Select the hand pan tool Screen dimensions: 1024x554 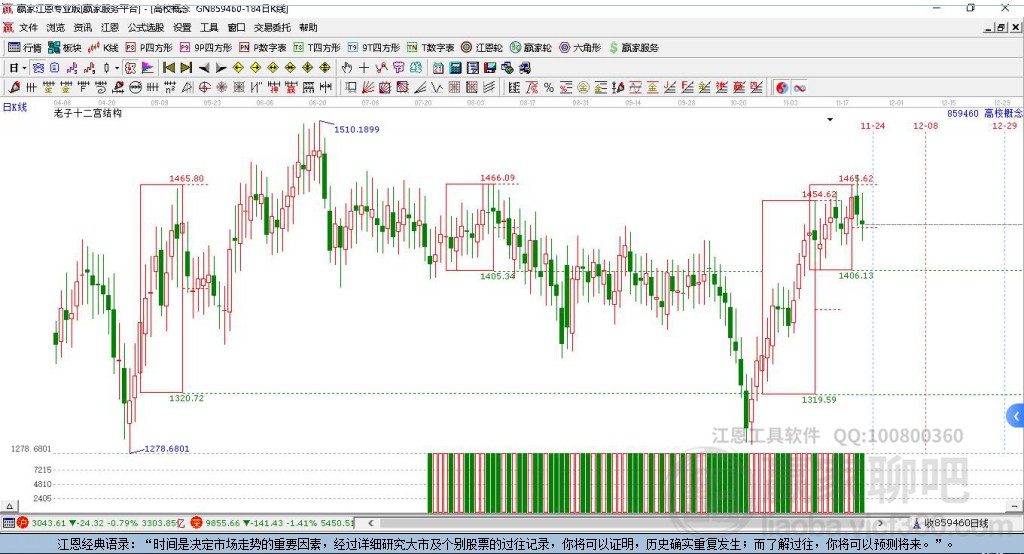(347, 68)
